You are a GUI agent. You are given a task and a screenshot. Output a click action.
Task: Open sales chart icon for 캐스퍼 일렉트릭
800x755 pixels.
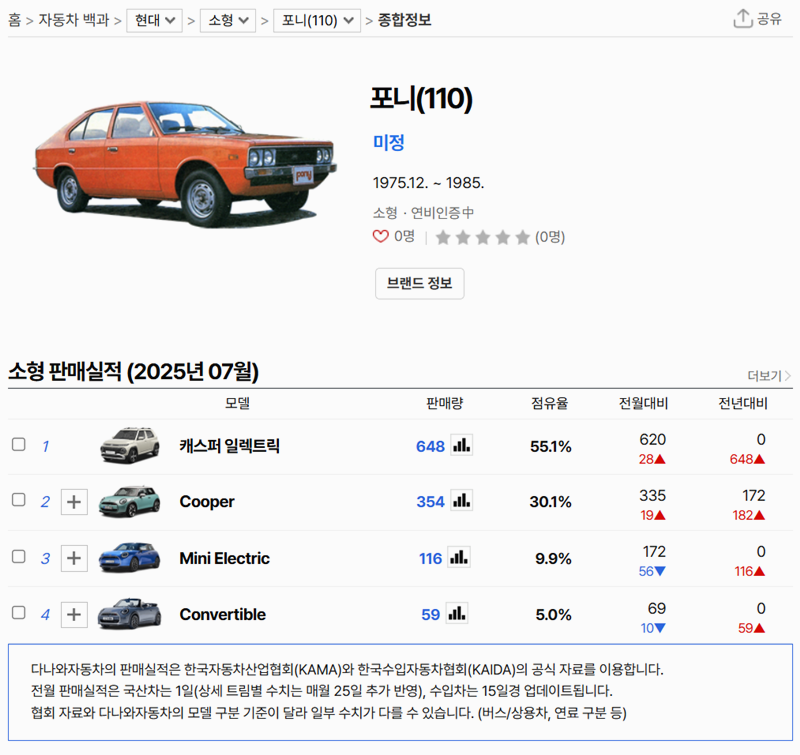coord(461,445)
